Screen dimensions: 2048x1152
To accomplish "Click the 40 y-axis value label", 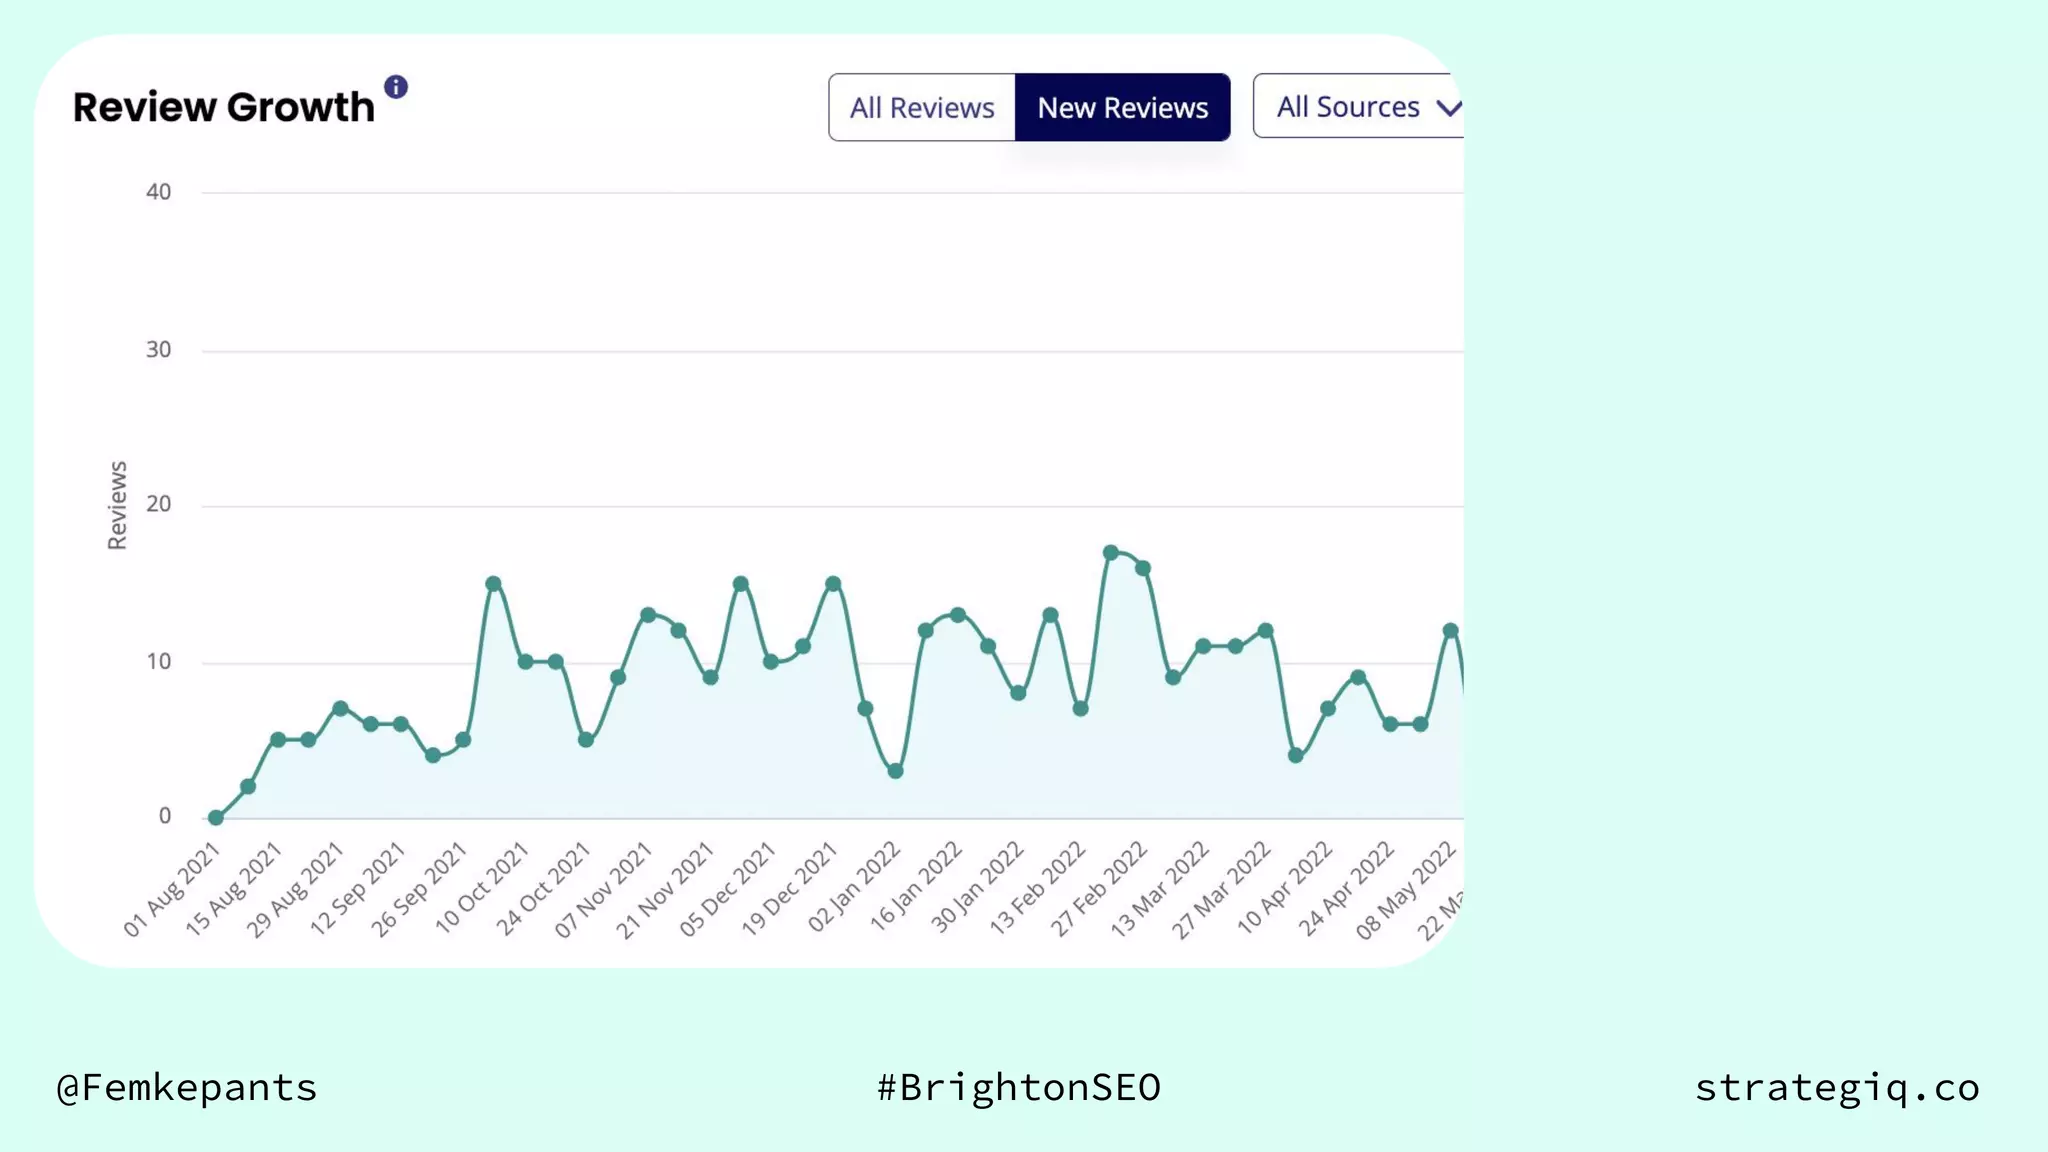I will click(158, 192).
